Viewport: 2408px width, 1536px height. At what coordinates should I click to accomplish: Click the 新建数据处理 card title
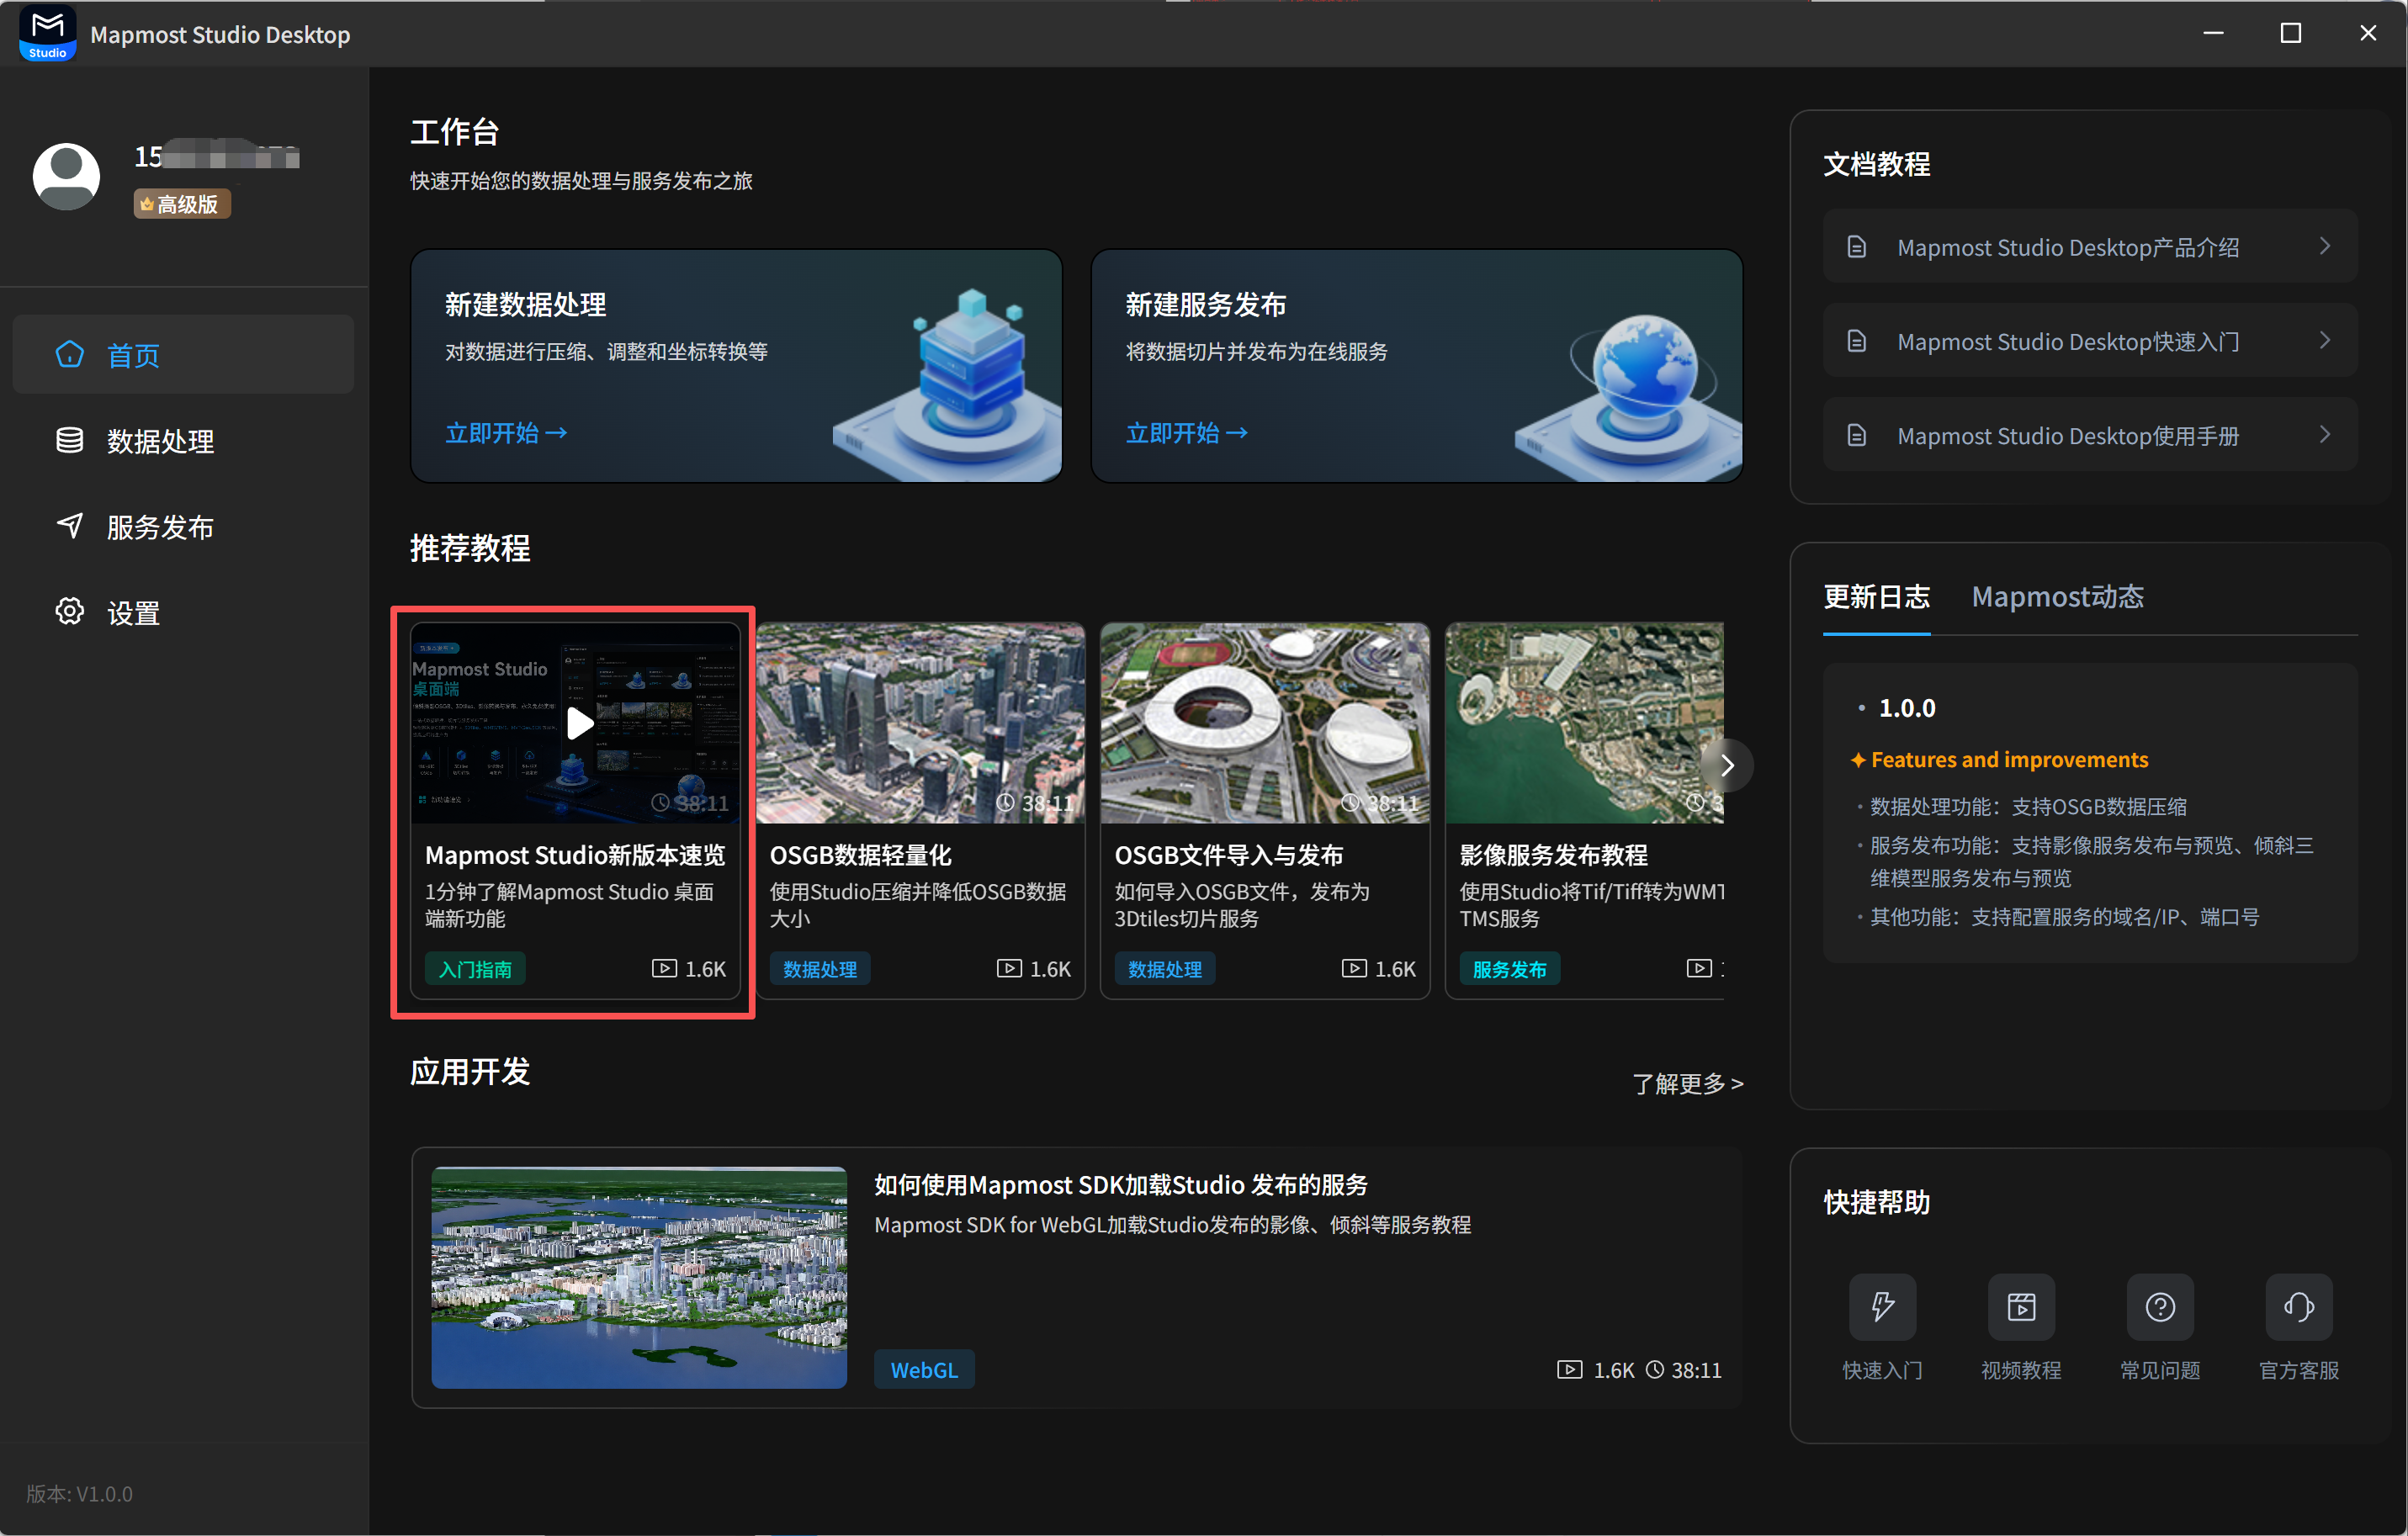[526, 304]
